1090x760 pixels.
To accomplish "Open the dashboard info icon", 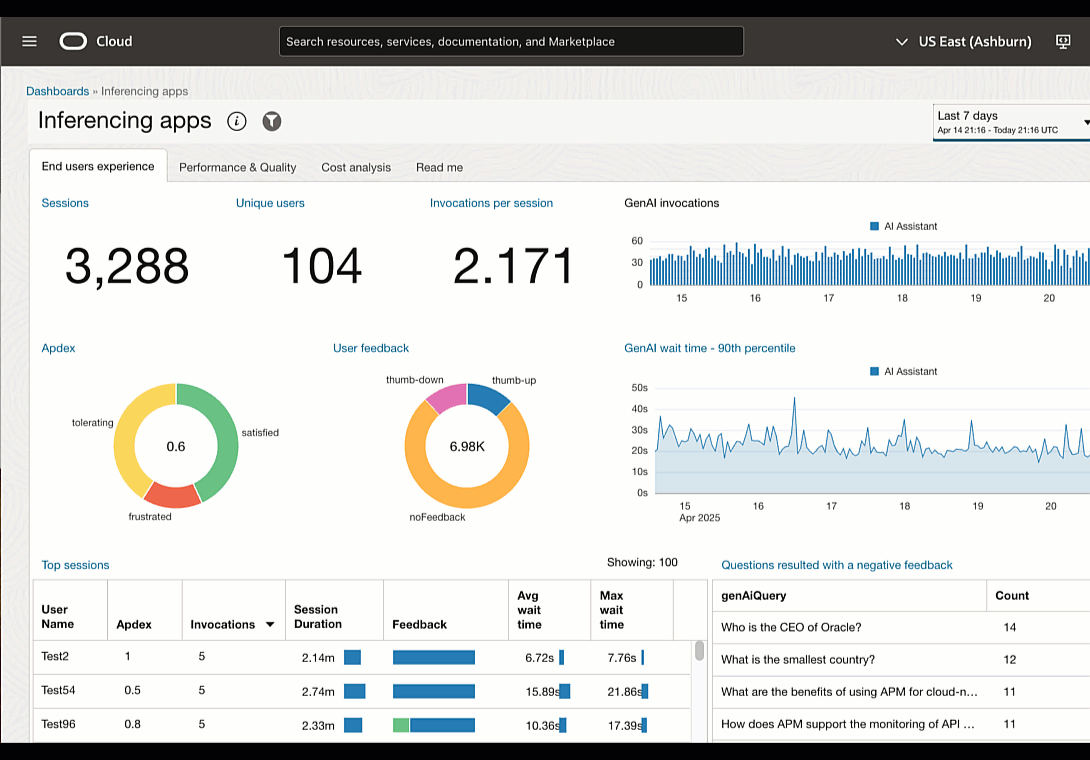I will coord(237,121).
